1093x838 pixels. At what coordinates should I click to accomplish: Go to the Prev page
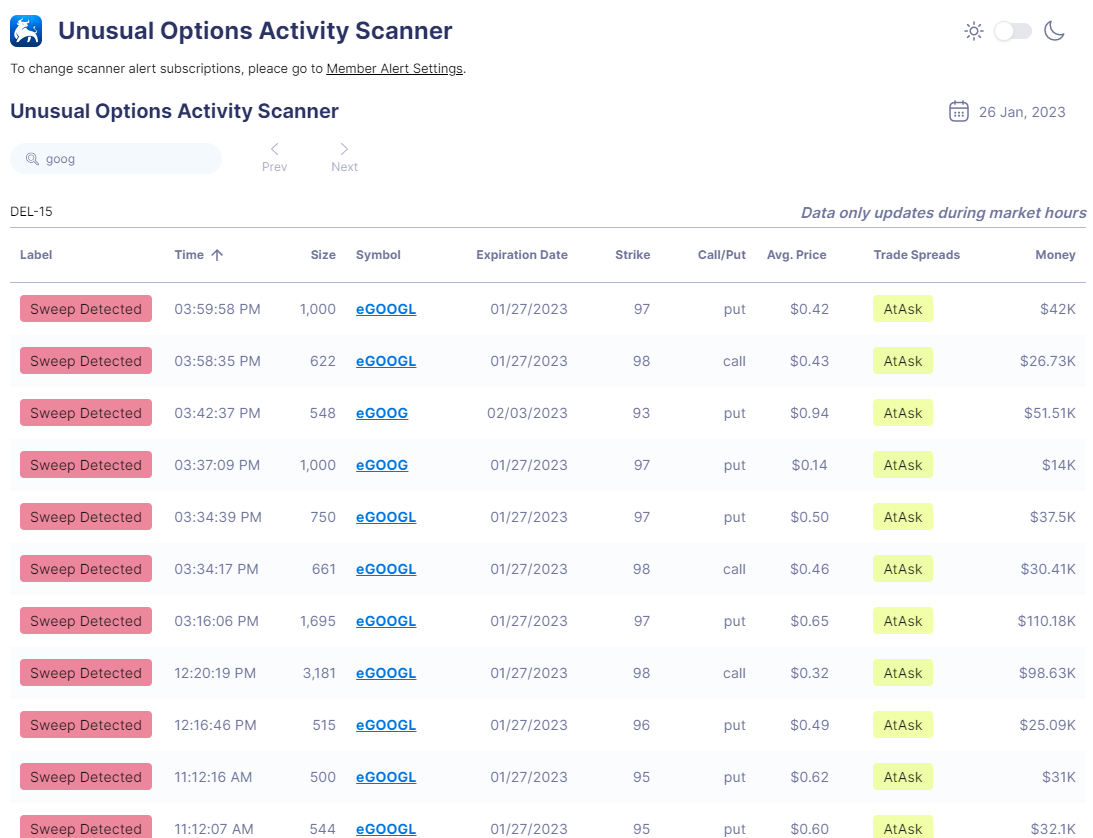pyautogui.click(x=275, y=158)
